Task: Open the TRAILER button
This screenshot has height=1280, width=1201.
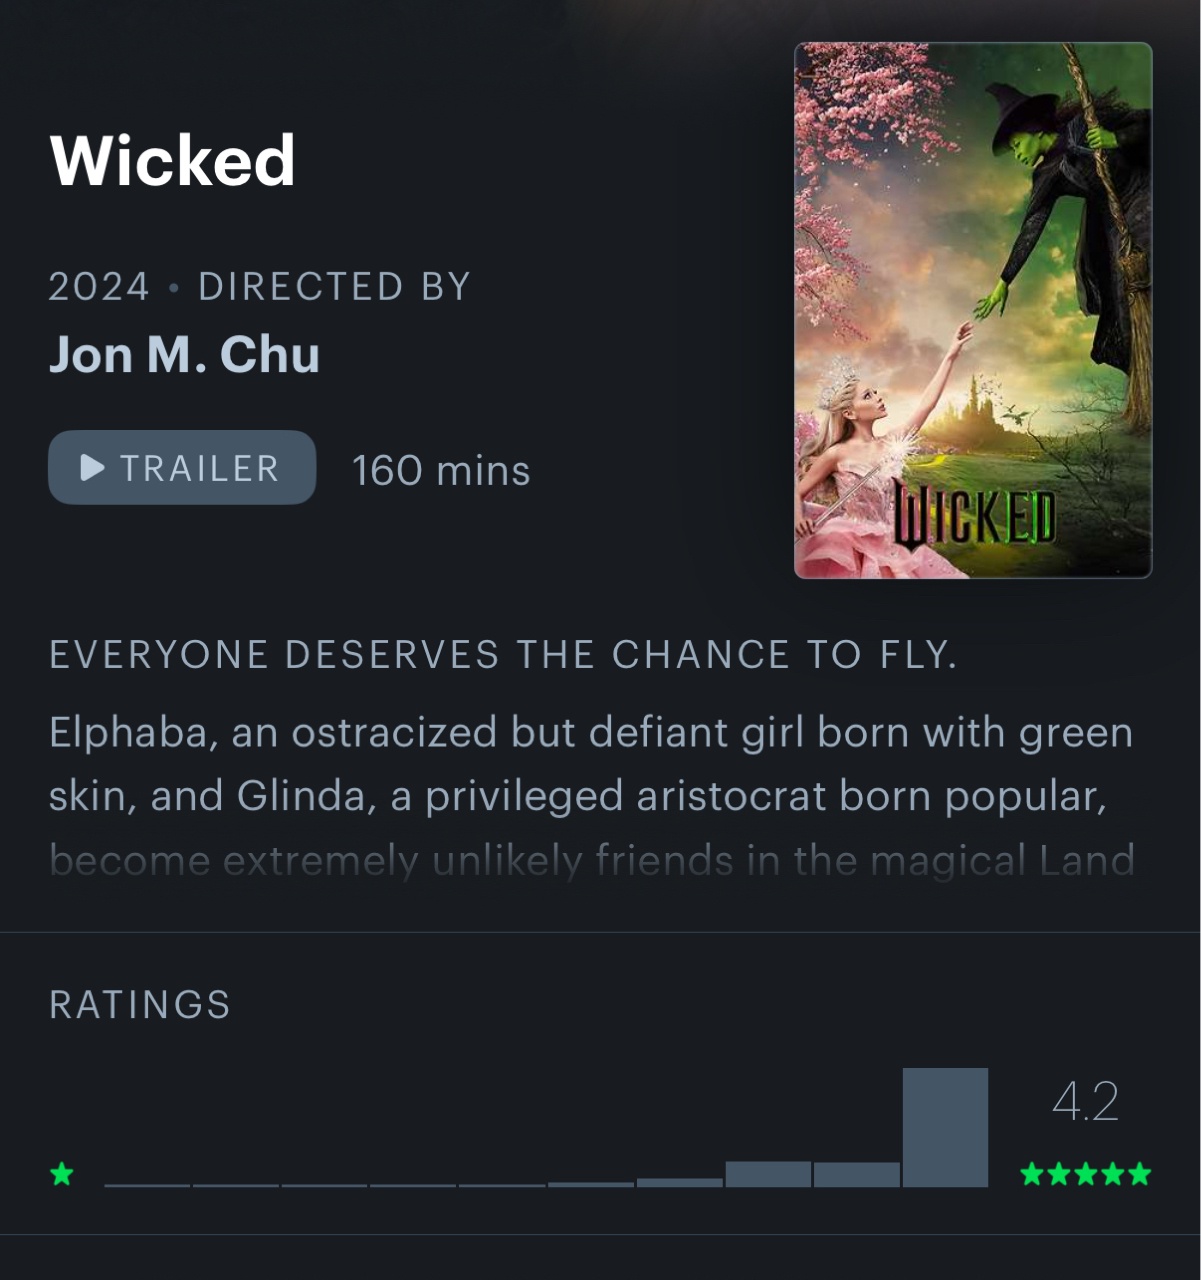Action: point(182,467)
